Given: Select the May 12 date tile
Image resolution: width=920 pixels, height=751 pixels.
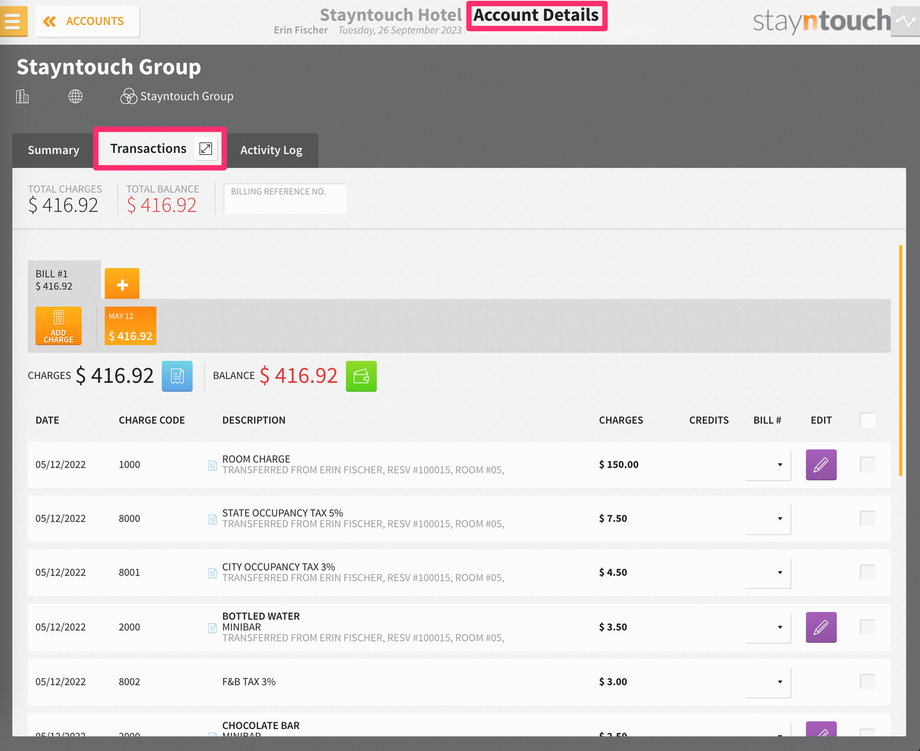Looking at the screenshot, I should pyautogui.click(x=130, y=326).
